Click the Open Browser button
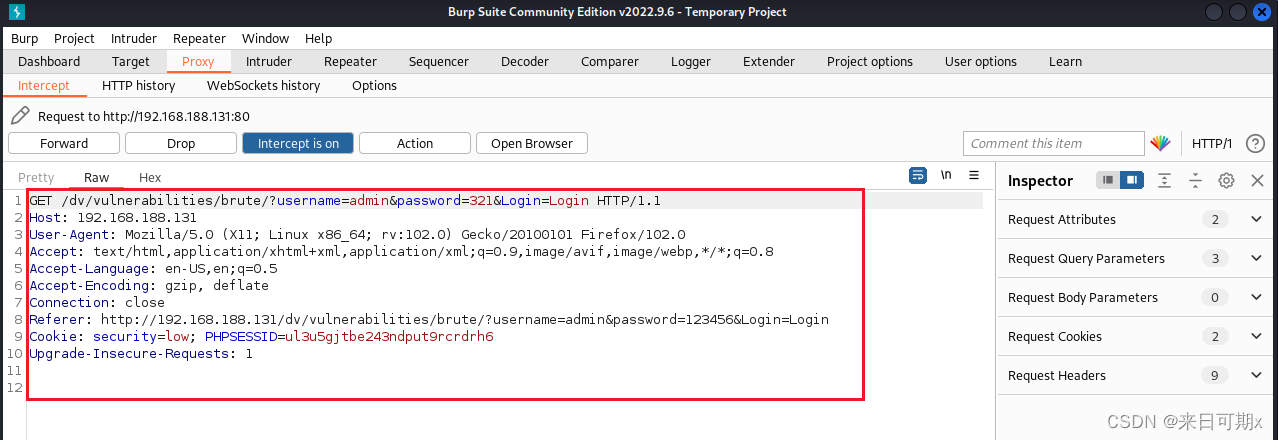 click(532, 143)
